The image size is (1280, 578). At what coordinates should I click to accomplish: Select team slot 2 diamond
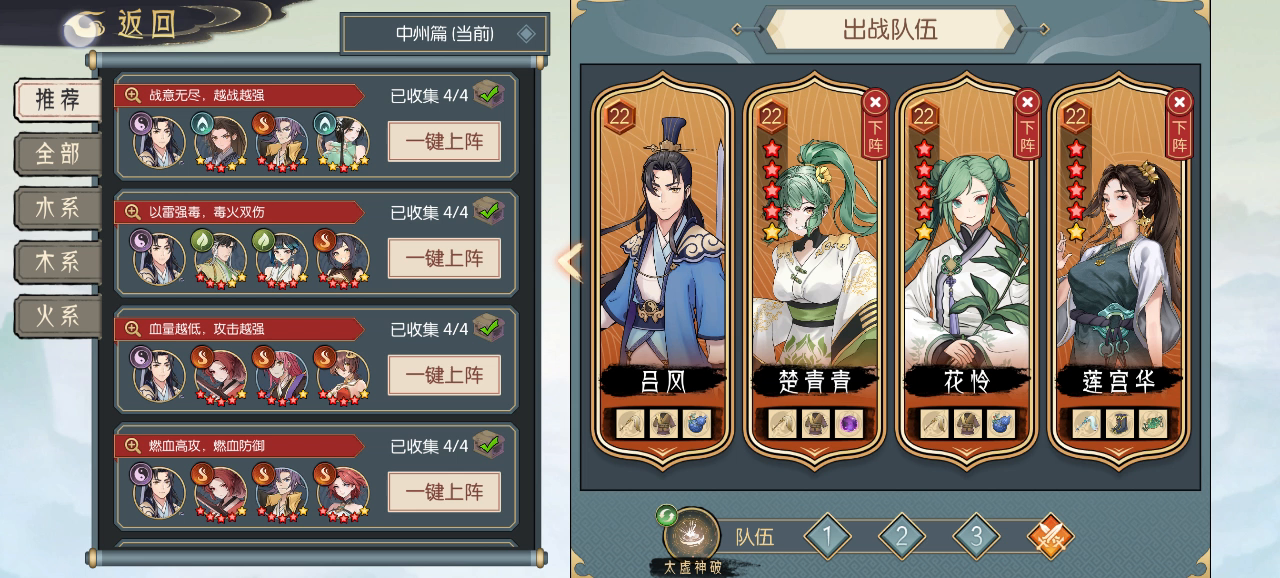902,537
